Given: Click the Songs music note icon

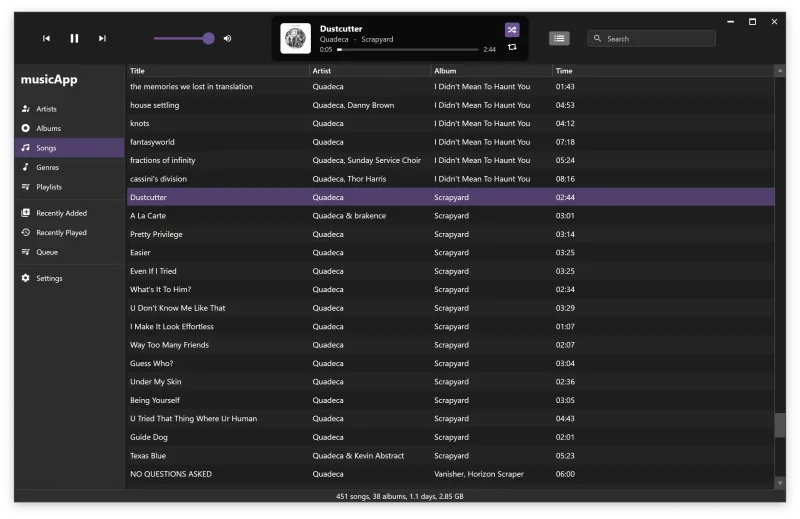Looking at the screenshot, I should [26, 147].
